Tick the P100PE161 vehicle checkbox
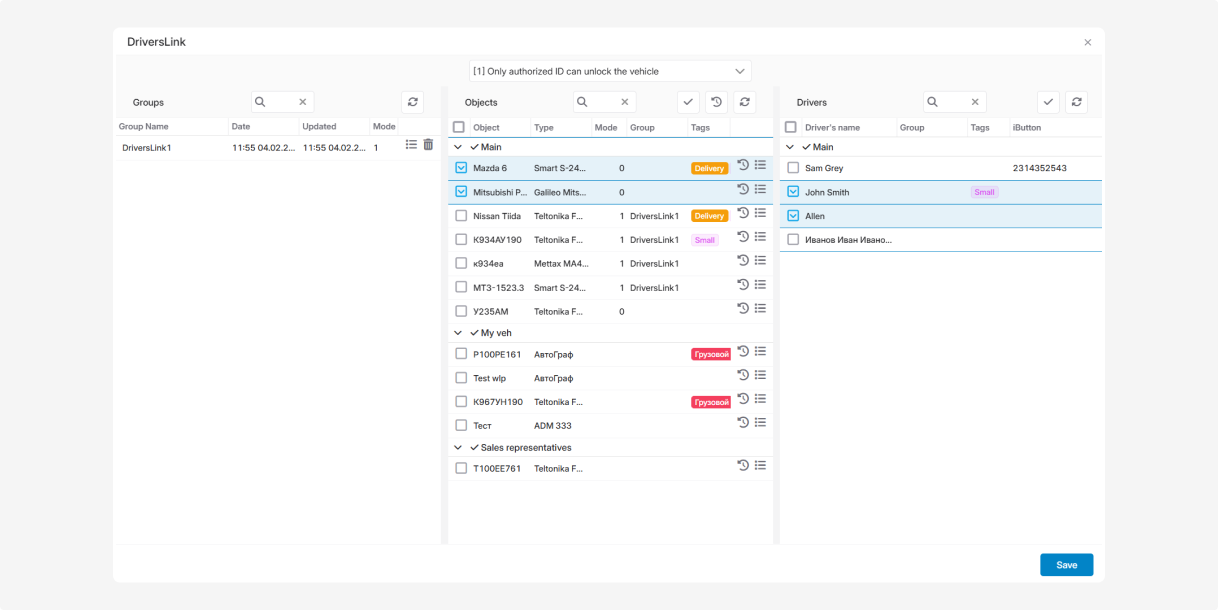The height and width of the screenshot is (610, 1218). coord(461,354)
